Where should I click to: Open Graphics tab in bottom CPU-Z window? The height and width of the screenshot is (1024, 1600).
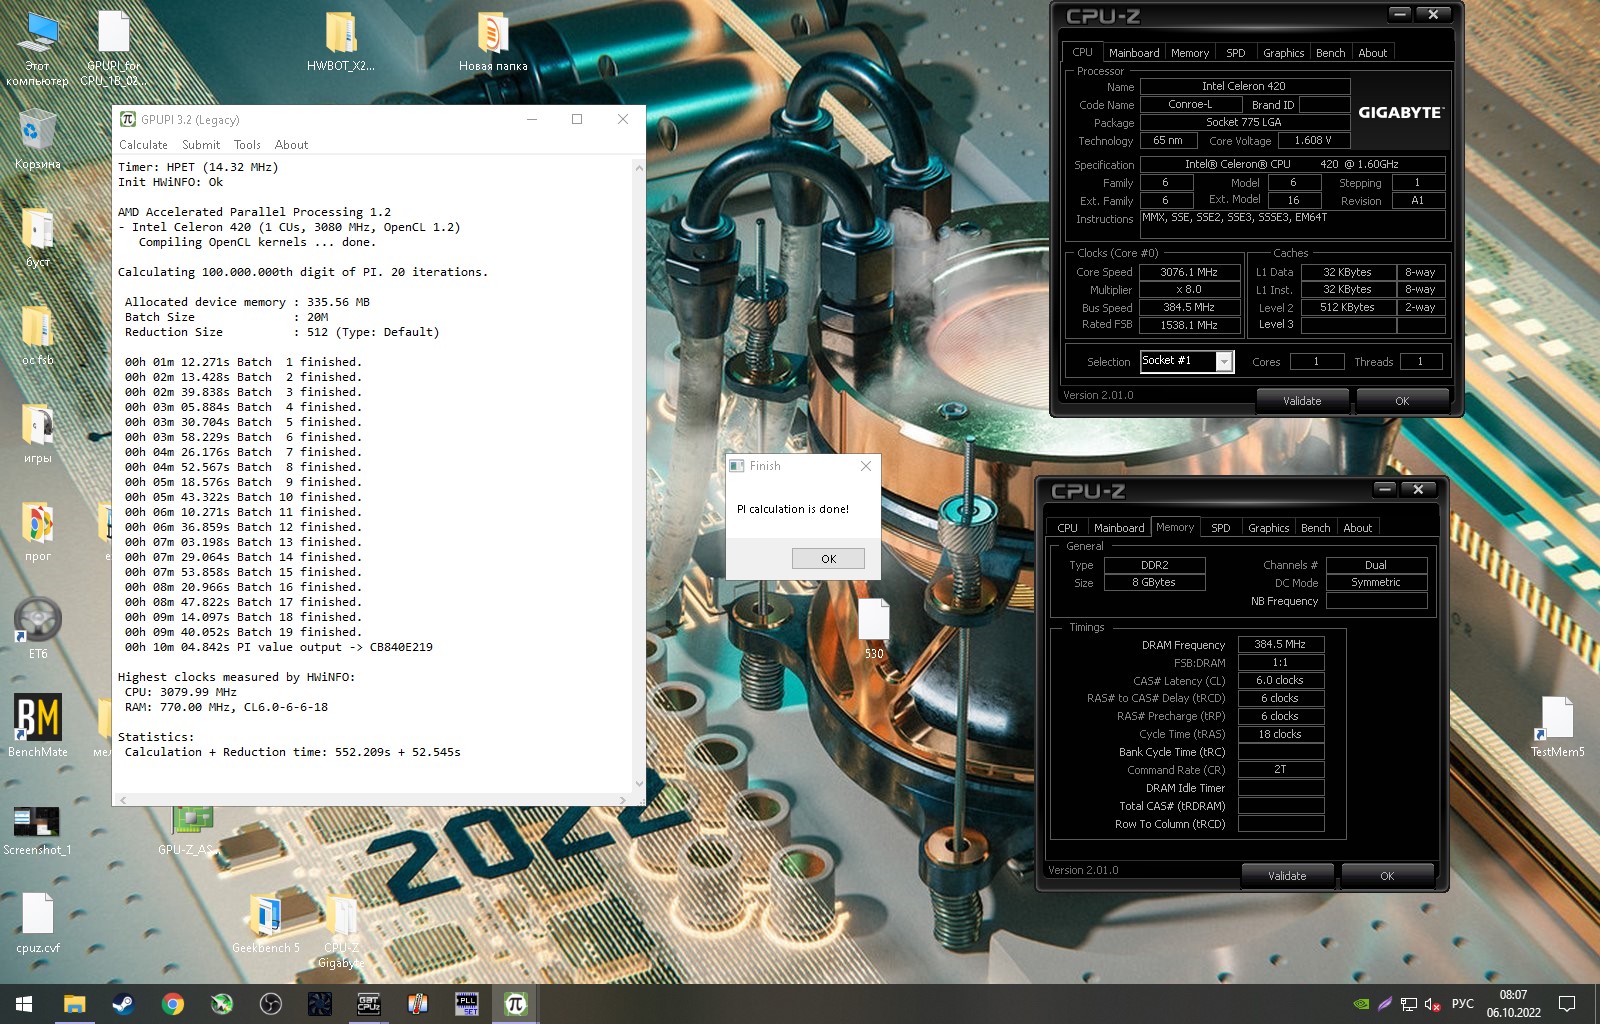1268,528
